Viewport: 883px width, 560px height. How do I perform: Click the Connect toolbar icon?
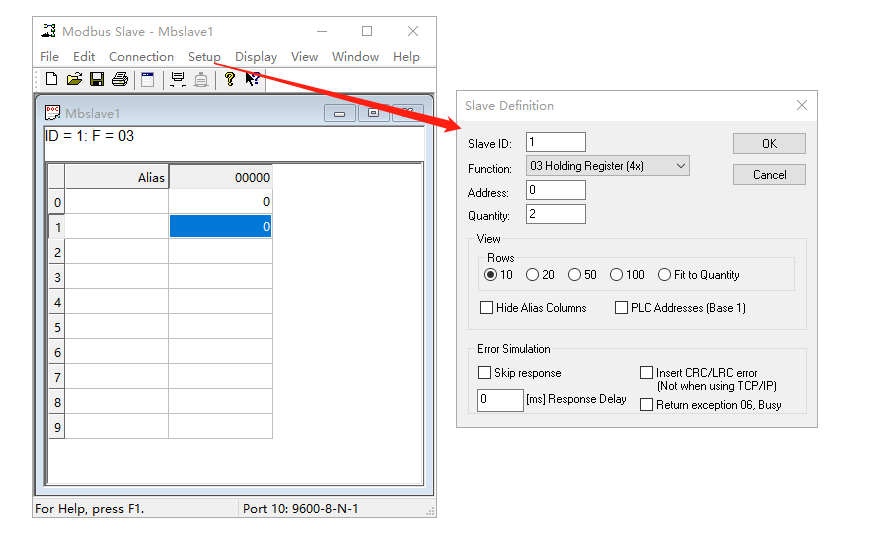178,79
